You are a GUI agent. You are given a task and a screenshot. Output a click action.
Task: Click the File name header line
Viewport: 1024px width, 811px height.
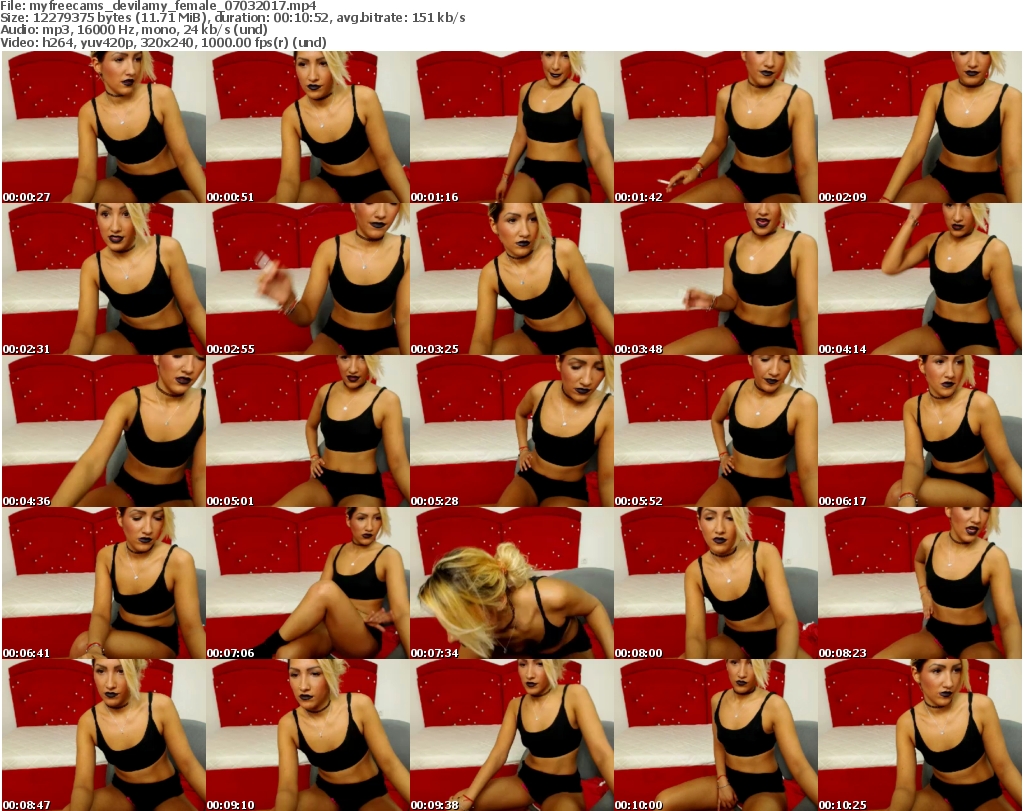[158, 6]
